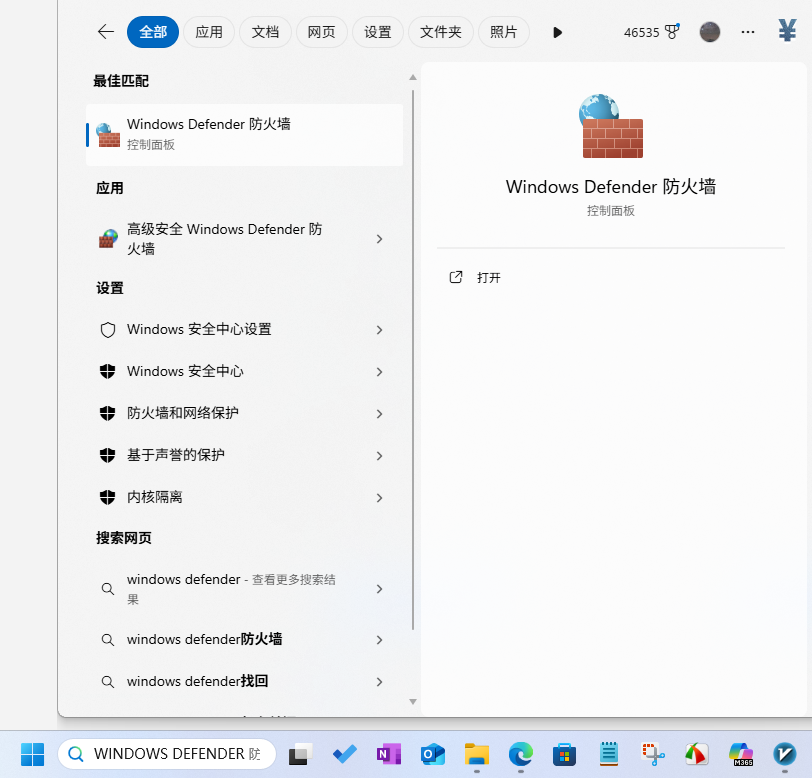Launch Outlook from the taskbar
Screen dimensions: 812x778
pos(432,754)
